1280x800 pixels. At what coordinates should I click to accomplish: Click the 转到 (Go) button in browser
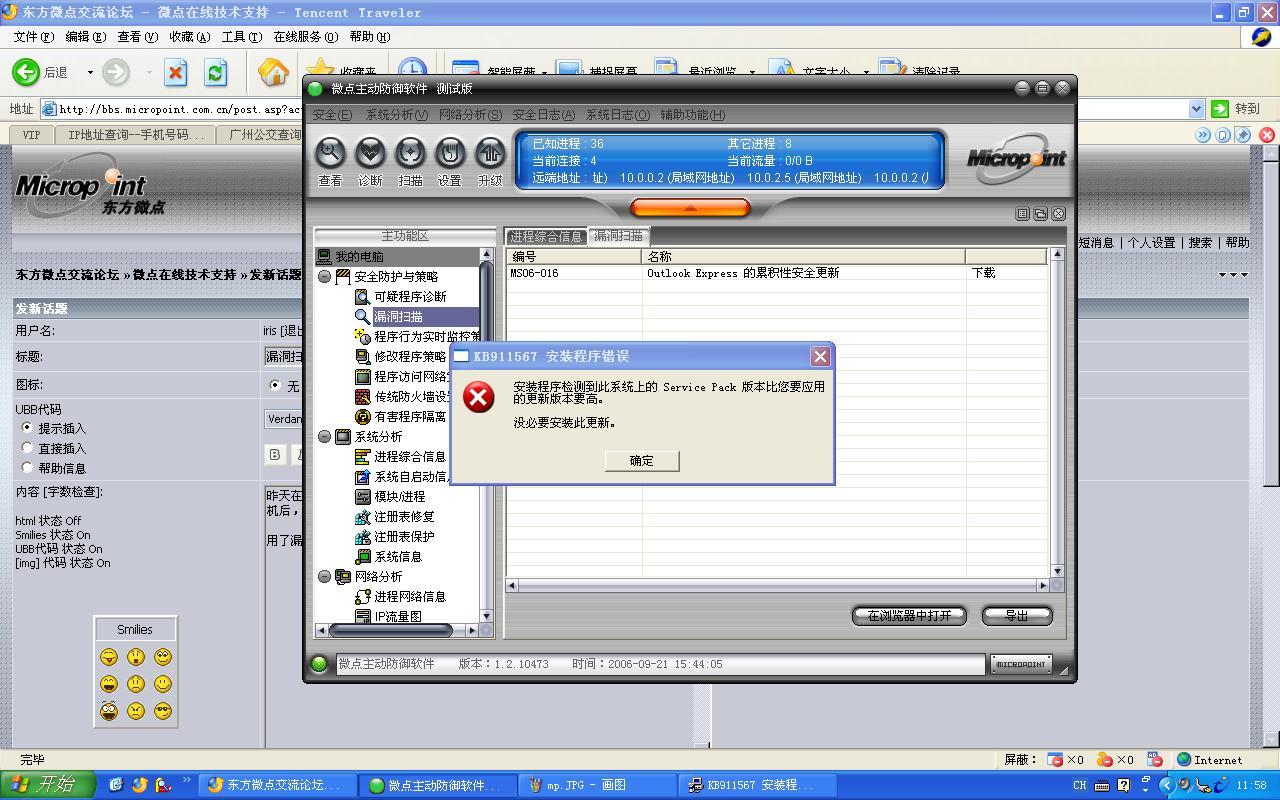(1236, 109)
